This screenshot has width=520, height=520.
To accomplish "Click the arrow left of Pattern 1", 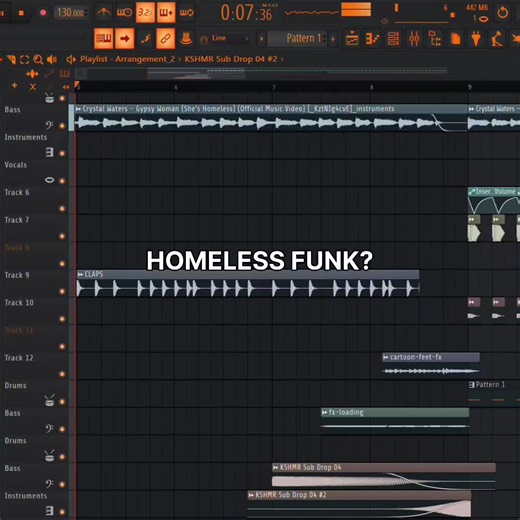I will click(x=261, y=39).
